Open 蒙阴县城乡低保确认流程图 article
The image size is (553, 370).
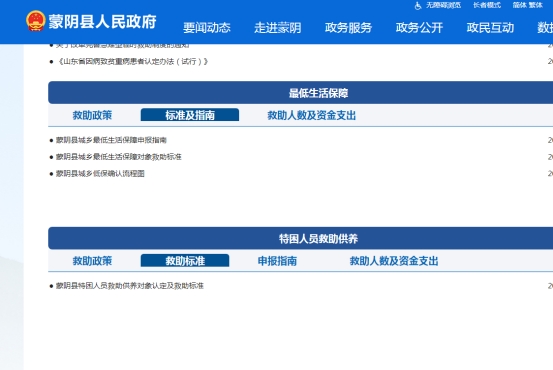tap(100, 174)
